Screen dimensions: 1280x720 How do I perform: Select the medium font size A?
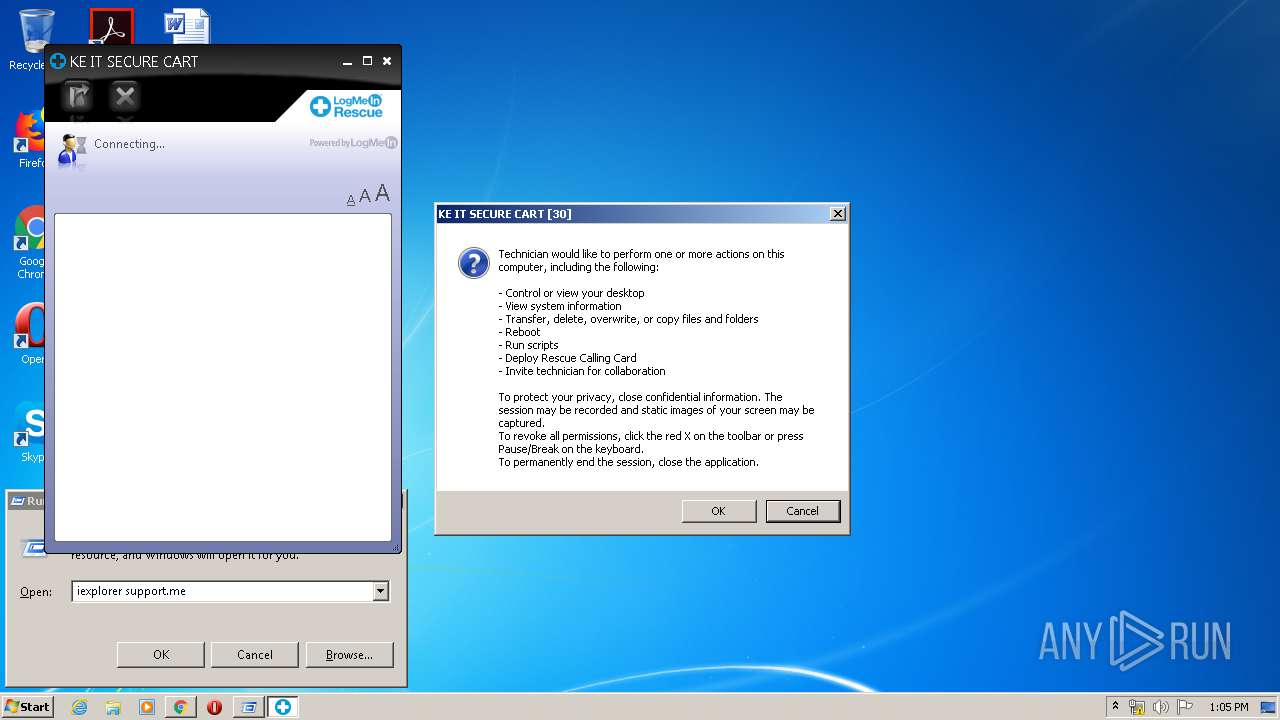(365, 197)
